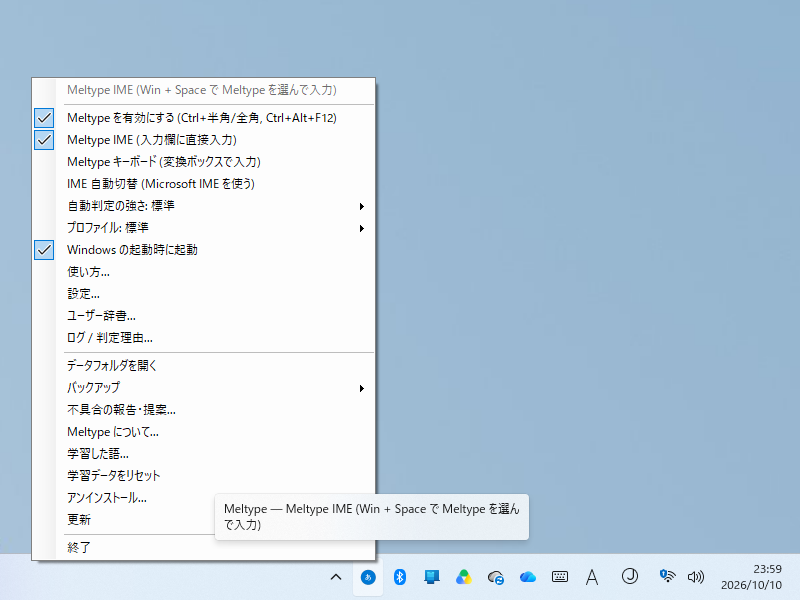The image size is (800, 600).
Task: Open the Wi-Fi network tray icon
Action: point(667,576)
